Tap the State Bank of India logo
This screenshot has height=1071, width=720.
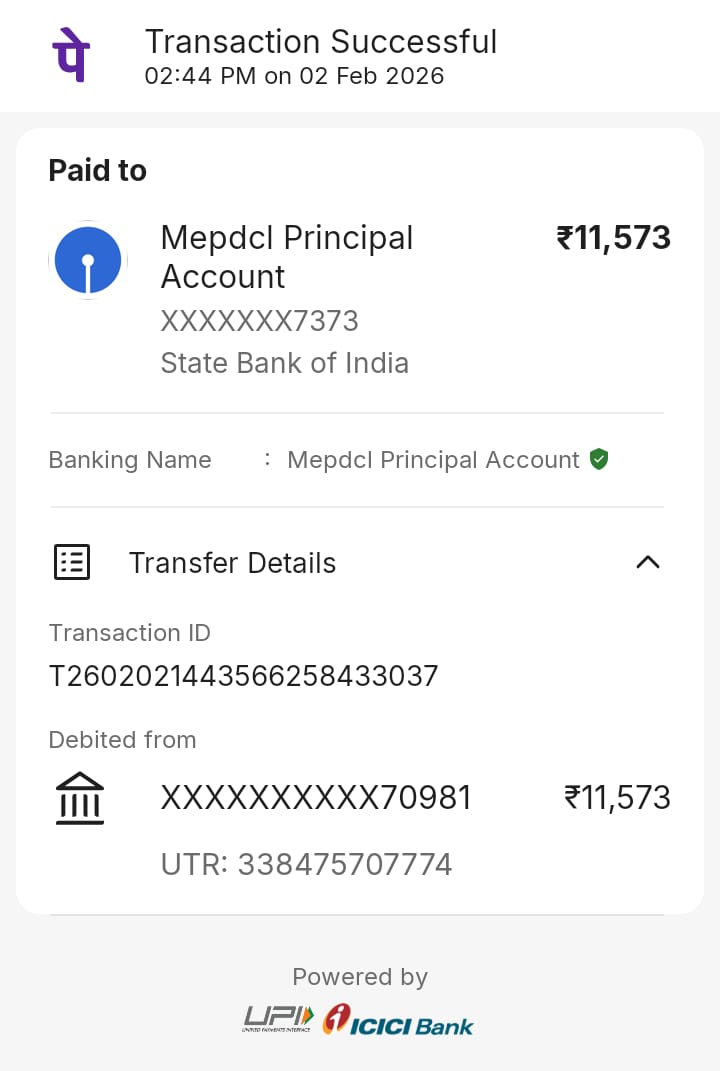[88, 260]
